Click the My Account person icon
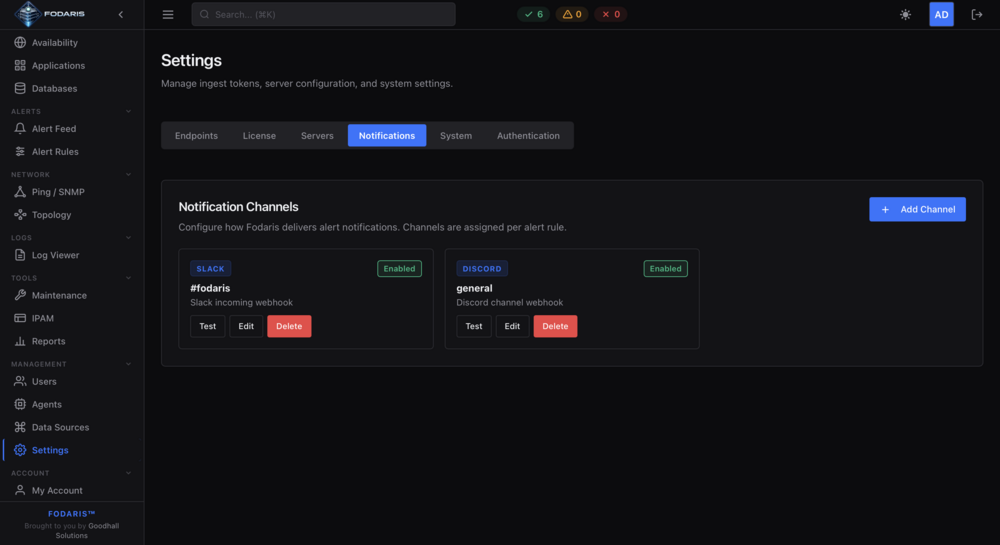The image size is (1000, 545). pyautogui.click(x=20, y=490)
